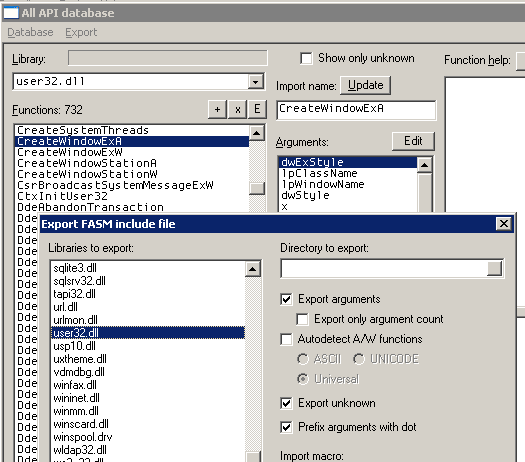Image resolution: width=525 pixels, height=462 pixels.
Task: Click the plus add-function button
Action: tap(217, 109)
